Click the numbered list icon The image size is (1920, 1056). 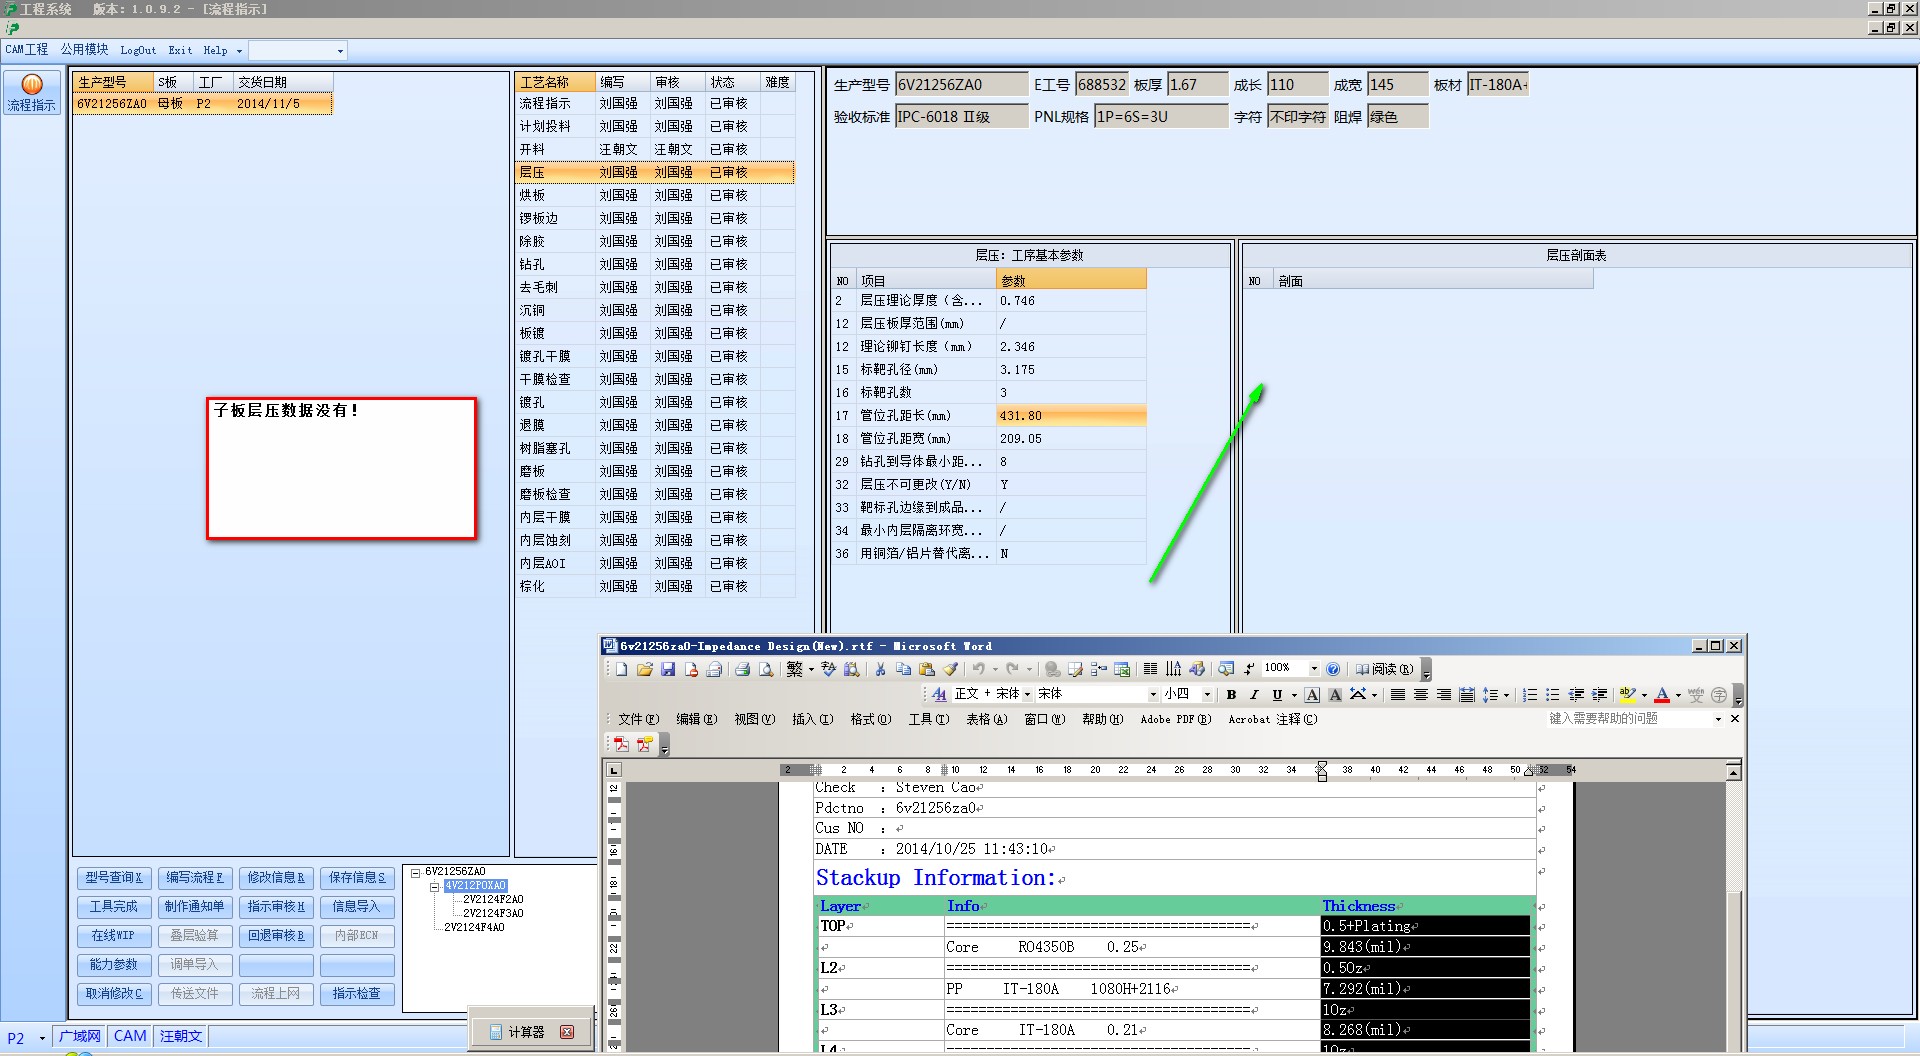click(1529, 695)
